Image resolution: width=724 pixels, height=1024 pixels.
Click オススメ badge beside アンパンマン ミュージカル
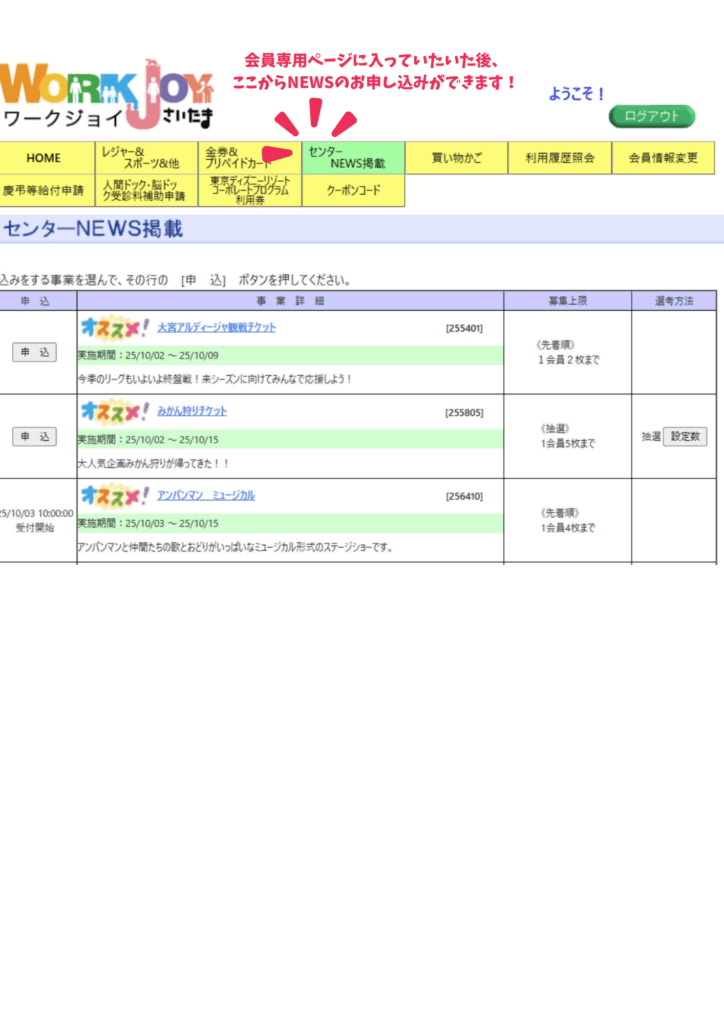click(x=115, y=495)
